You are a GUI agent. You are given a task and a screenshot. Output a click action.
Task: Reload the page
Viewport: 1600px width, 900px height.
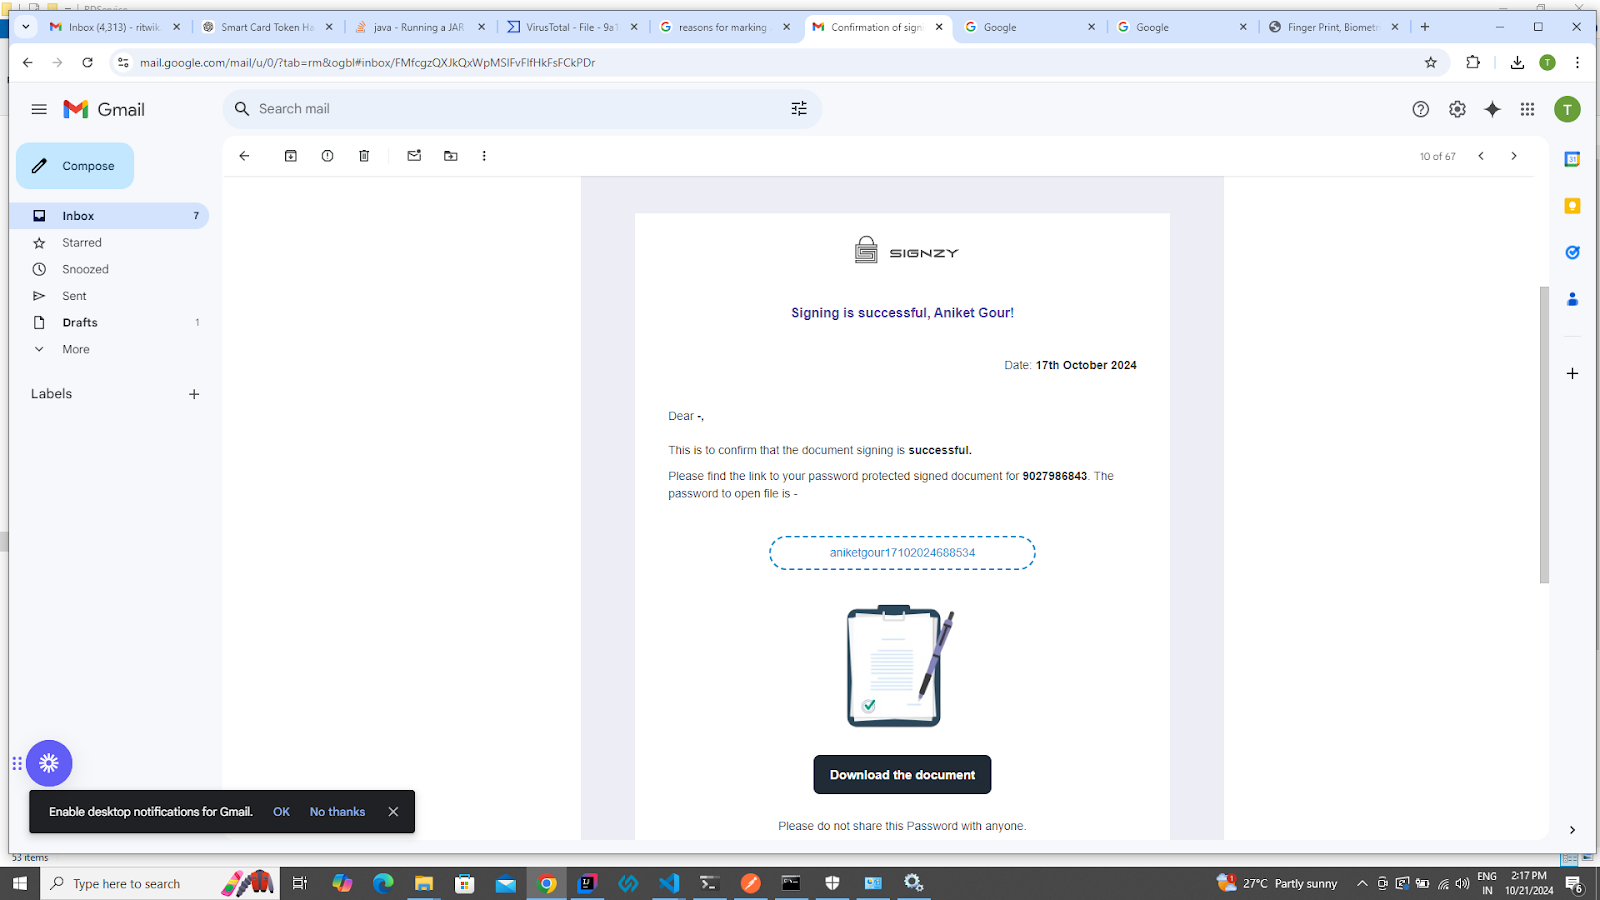click(x=87, y=62)
